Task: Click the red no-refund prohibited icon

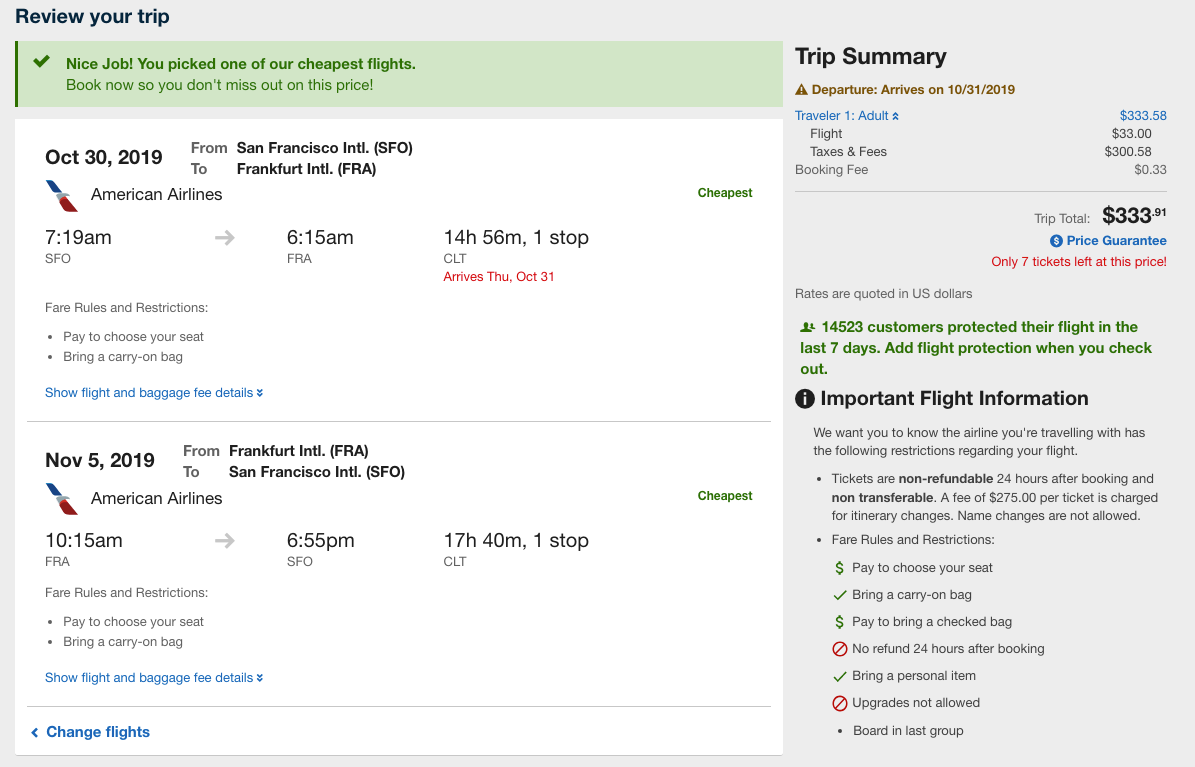Action: 840,649
